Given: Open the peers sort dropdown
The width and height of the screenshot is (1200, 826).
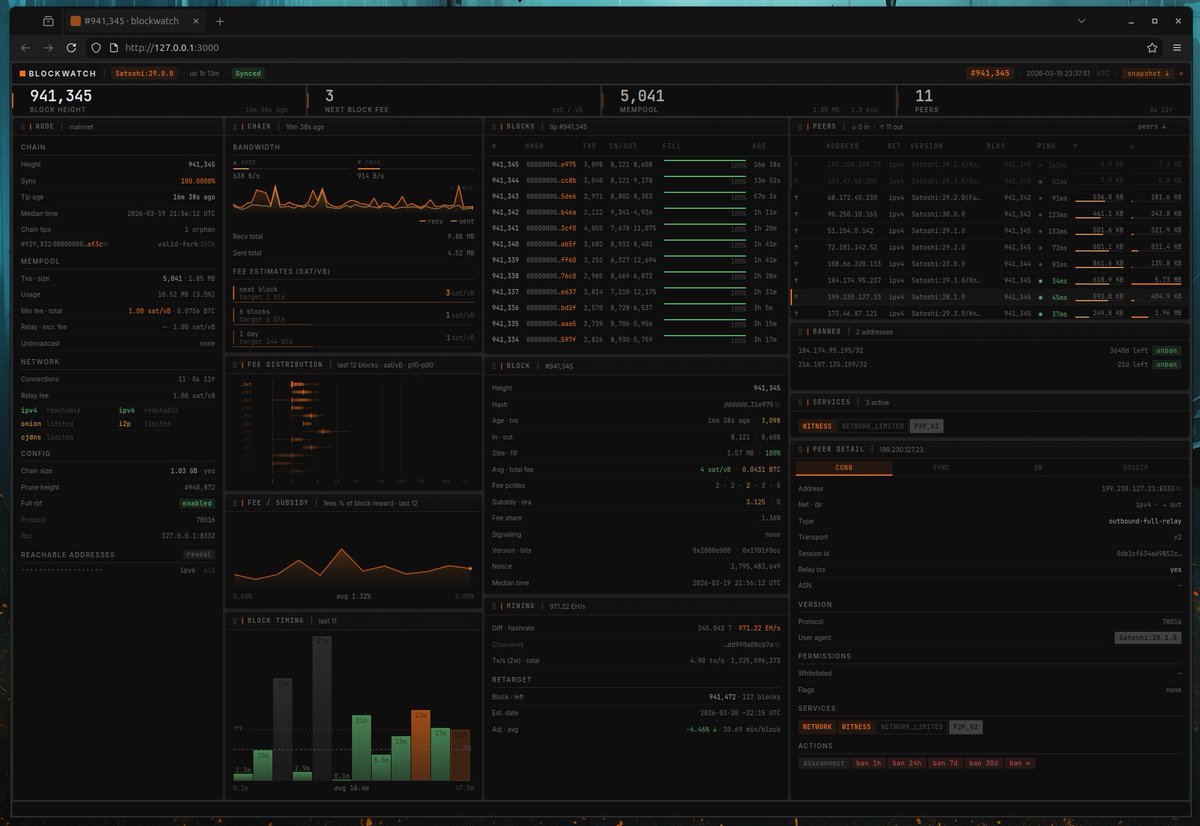Looking at the screenshot, I should point(1154,127).
